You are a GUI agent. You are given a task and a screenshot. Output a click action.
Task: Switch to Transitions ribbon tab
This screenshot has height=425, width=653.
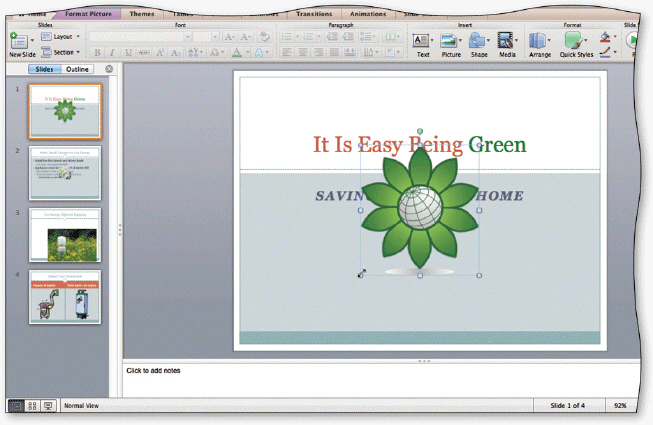[x=314, y=14]
